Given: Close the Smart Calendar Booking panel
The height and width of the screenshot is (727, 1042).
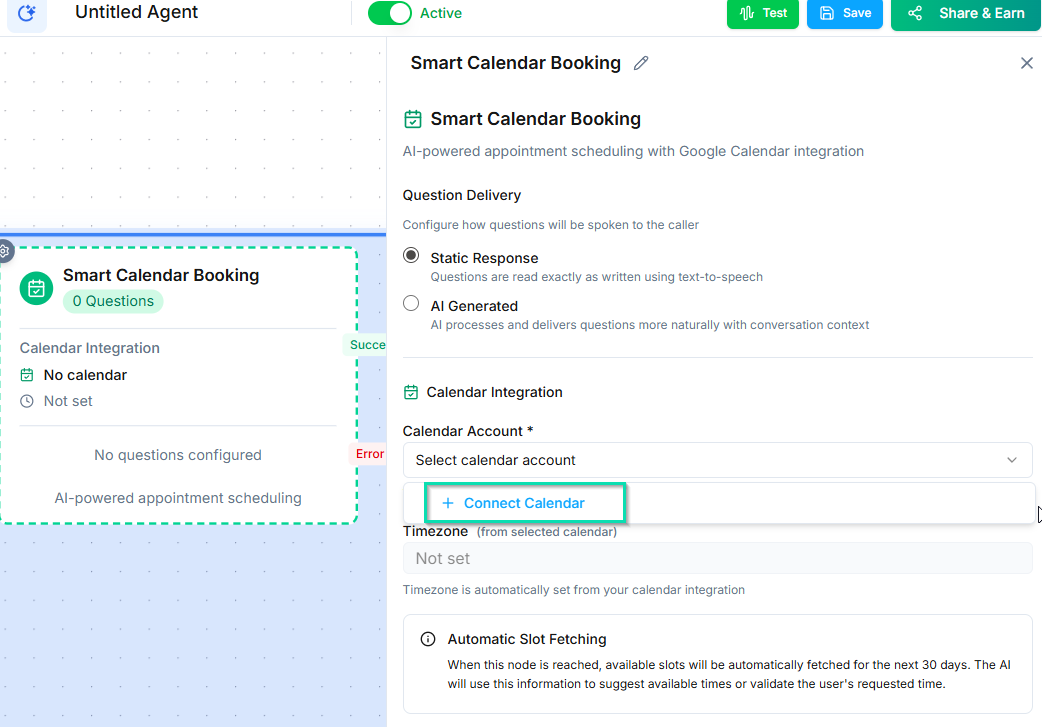Looking at the screenshot, I should pyautogui.click(x=1026, y=62).
